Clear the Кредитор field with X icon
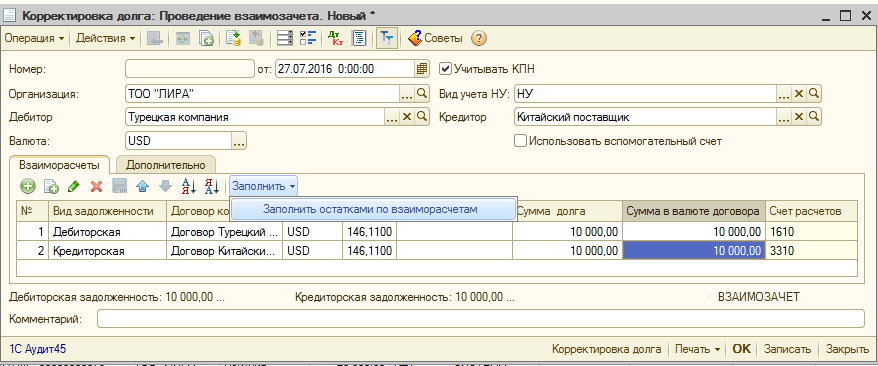Viewport: 878px width, 366px height. pyautogui.click(x=799, y=116)
